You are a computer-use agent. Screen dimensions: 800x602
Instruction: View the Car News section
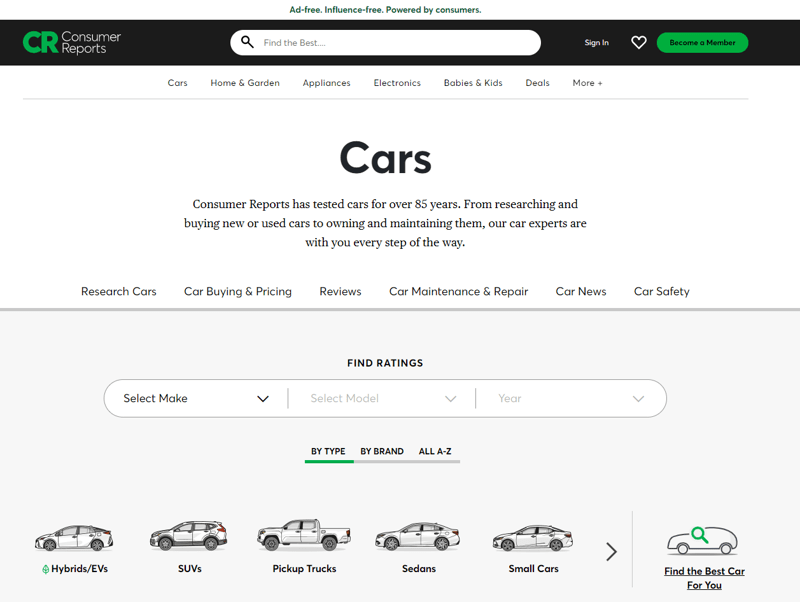pos(581,291)
